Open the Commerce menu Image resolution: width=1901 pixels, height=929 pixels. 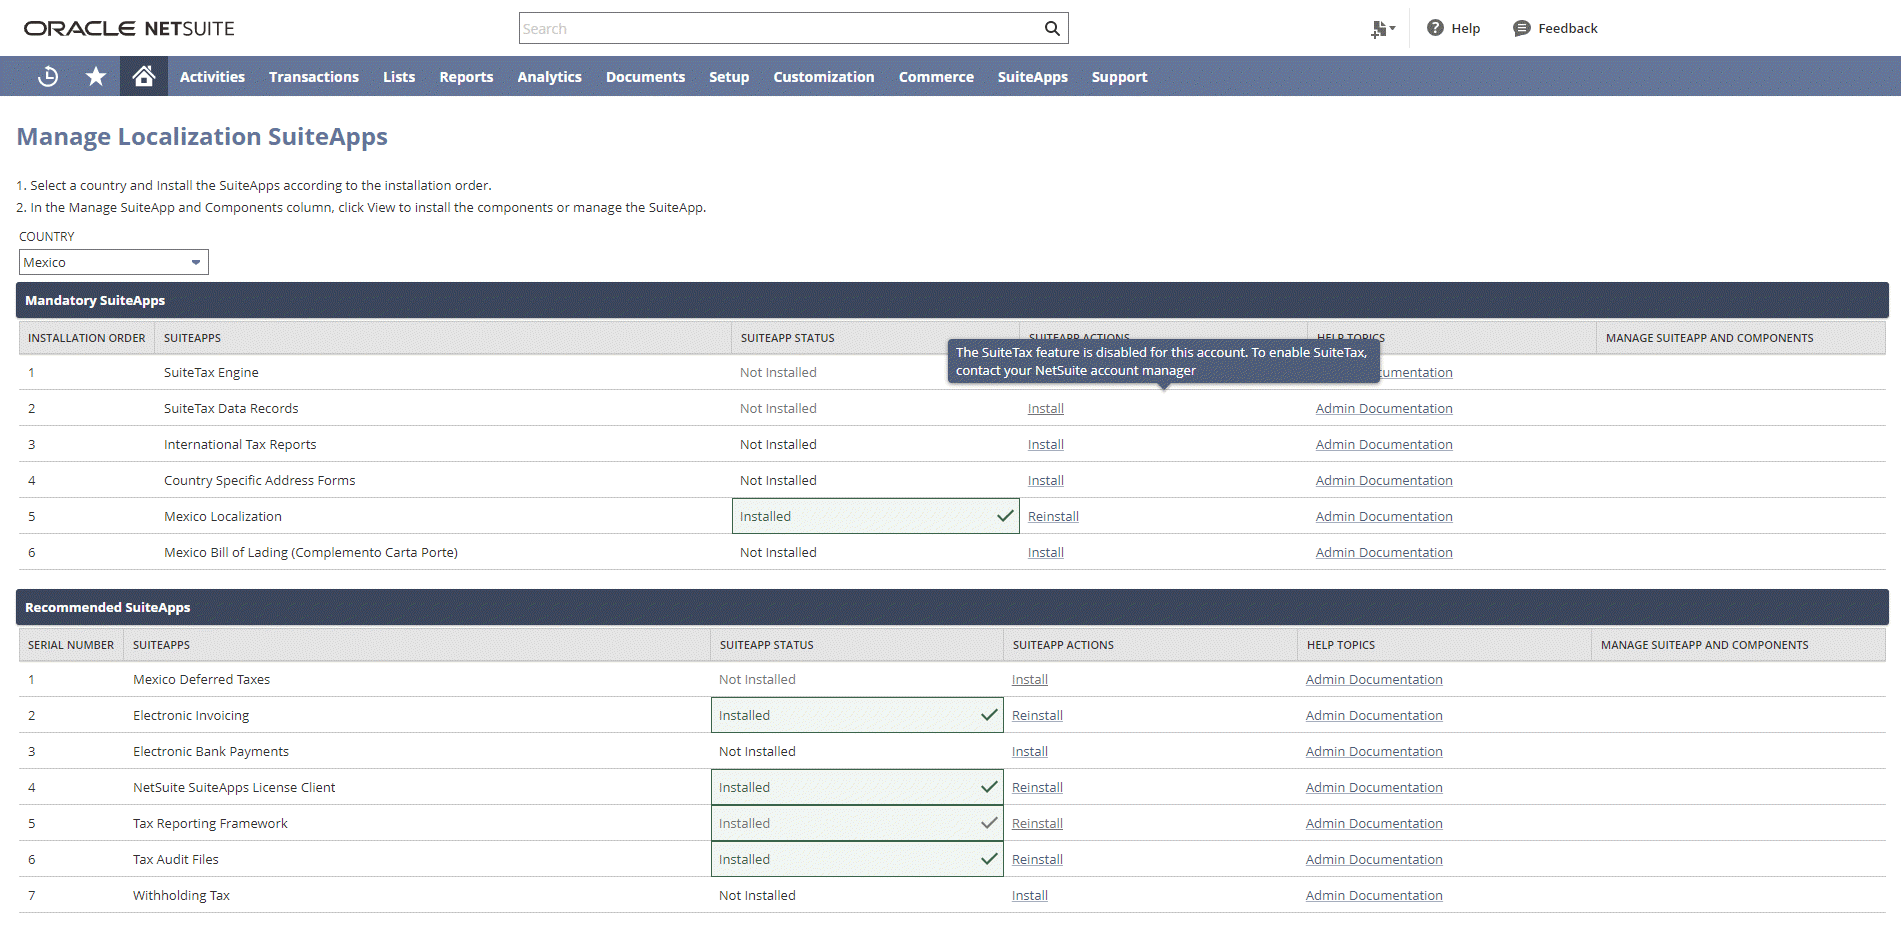coord(936,77)
